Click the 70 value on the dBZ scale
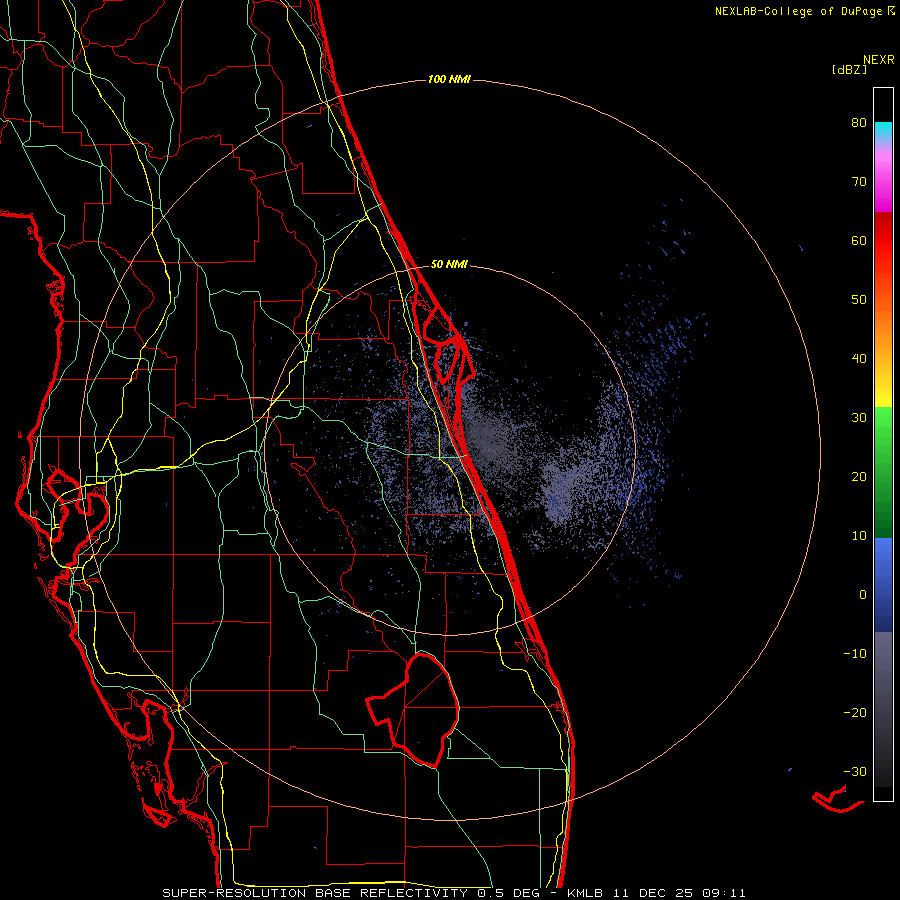The width and height of the screenshot is (900, 900). pos(859,181)
